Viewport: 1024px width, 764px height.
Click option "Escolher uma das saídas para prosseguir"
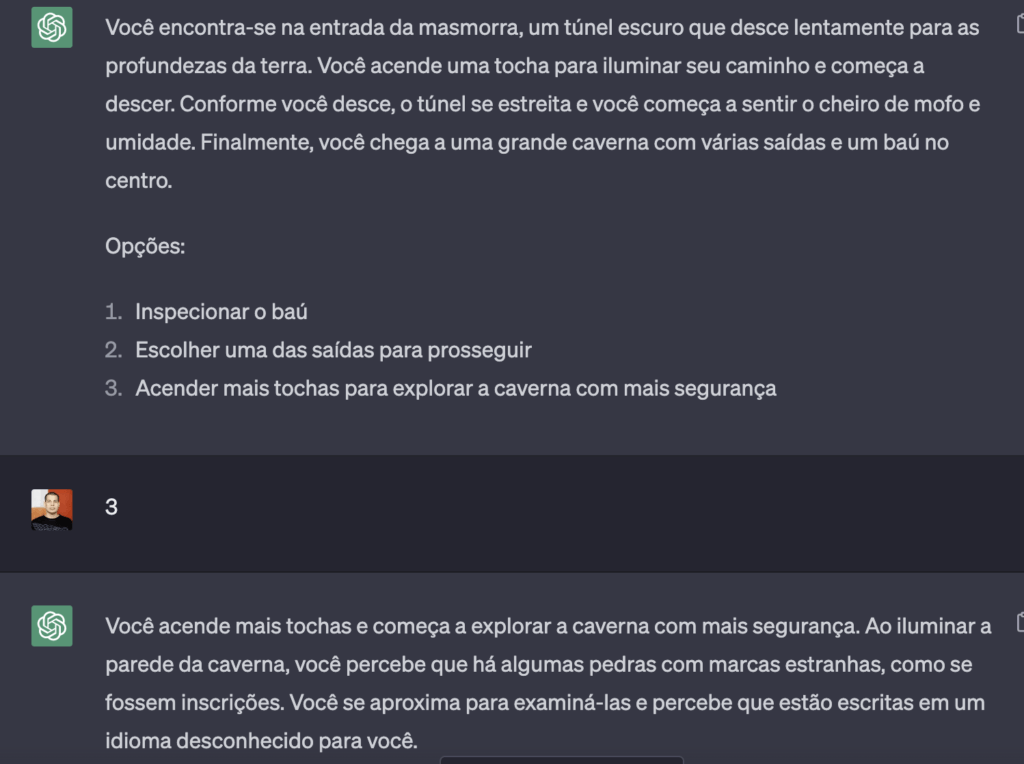tap(333, 351)
